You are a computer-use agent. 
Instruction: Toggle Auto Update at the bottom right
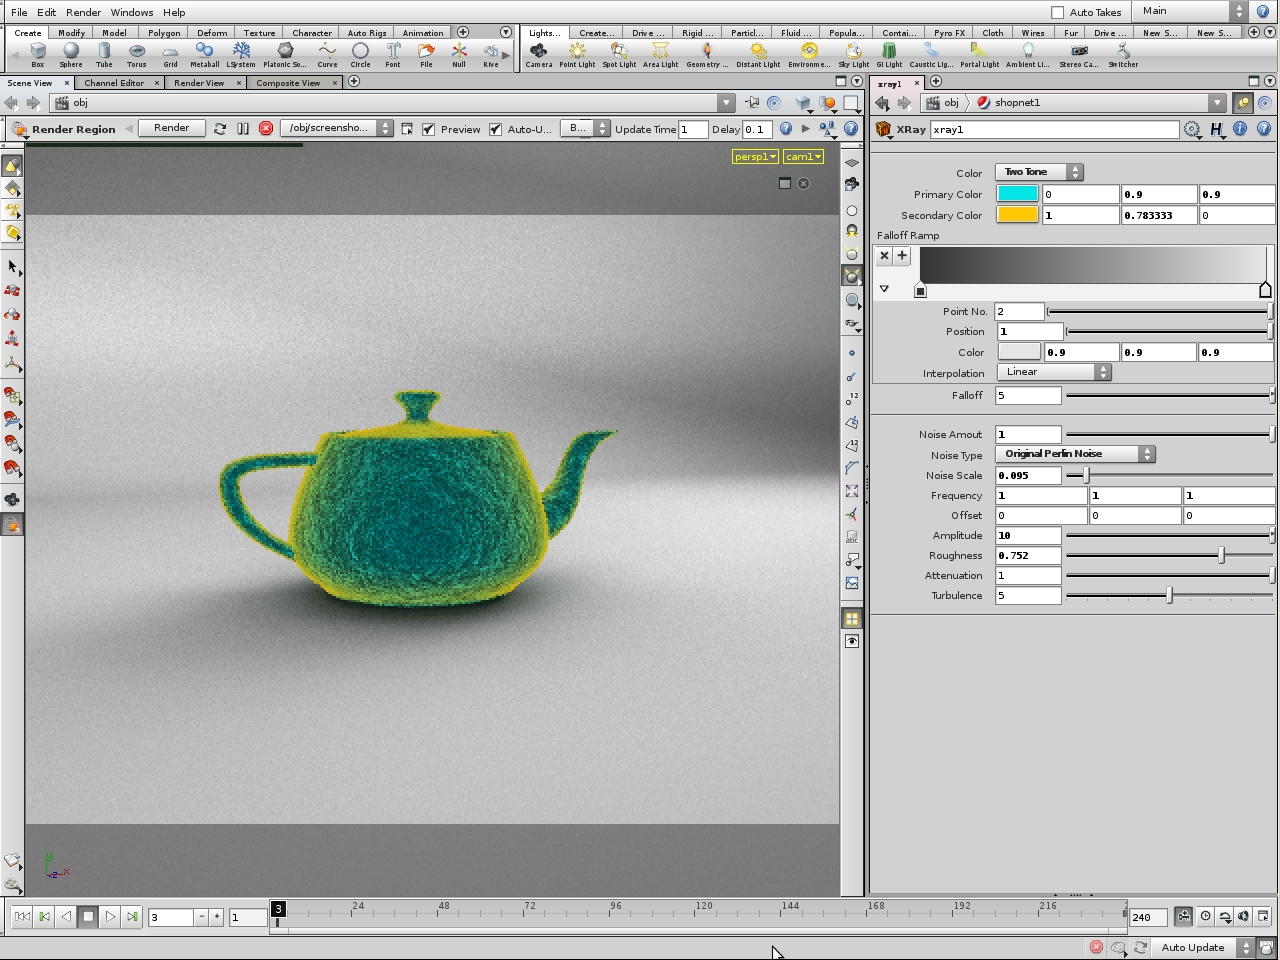(x=1193, y=947)
